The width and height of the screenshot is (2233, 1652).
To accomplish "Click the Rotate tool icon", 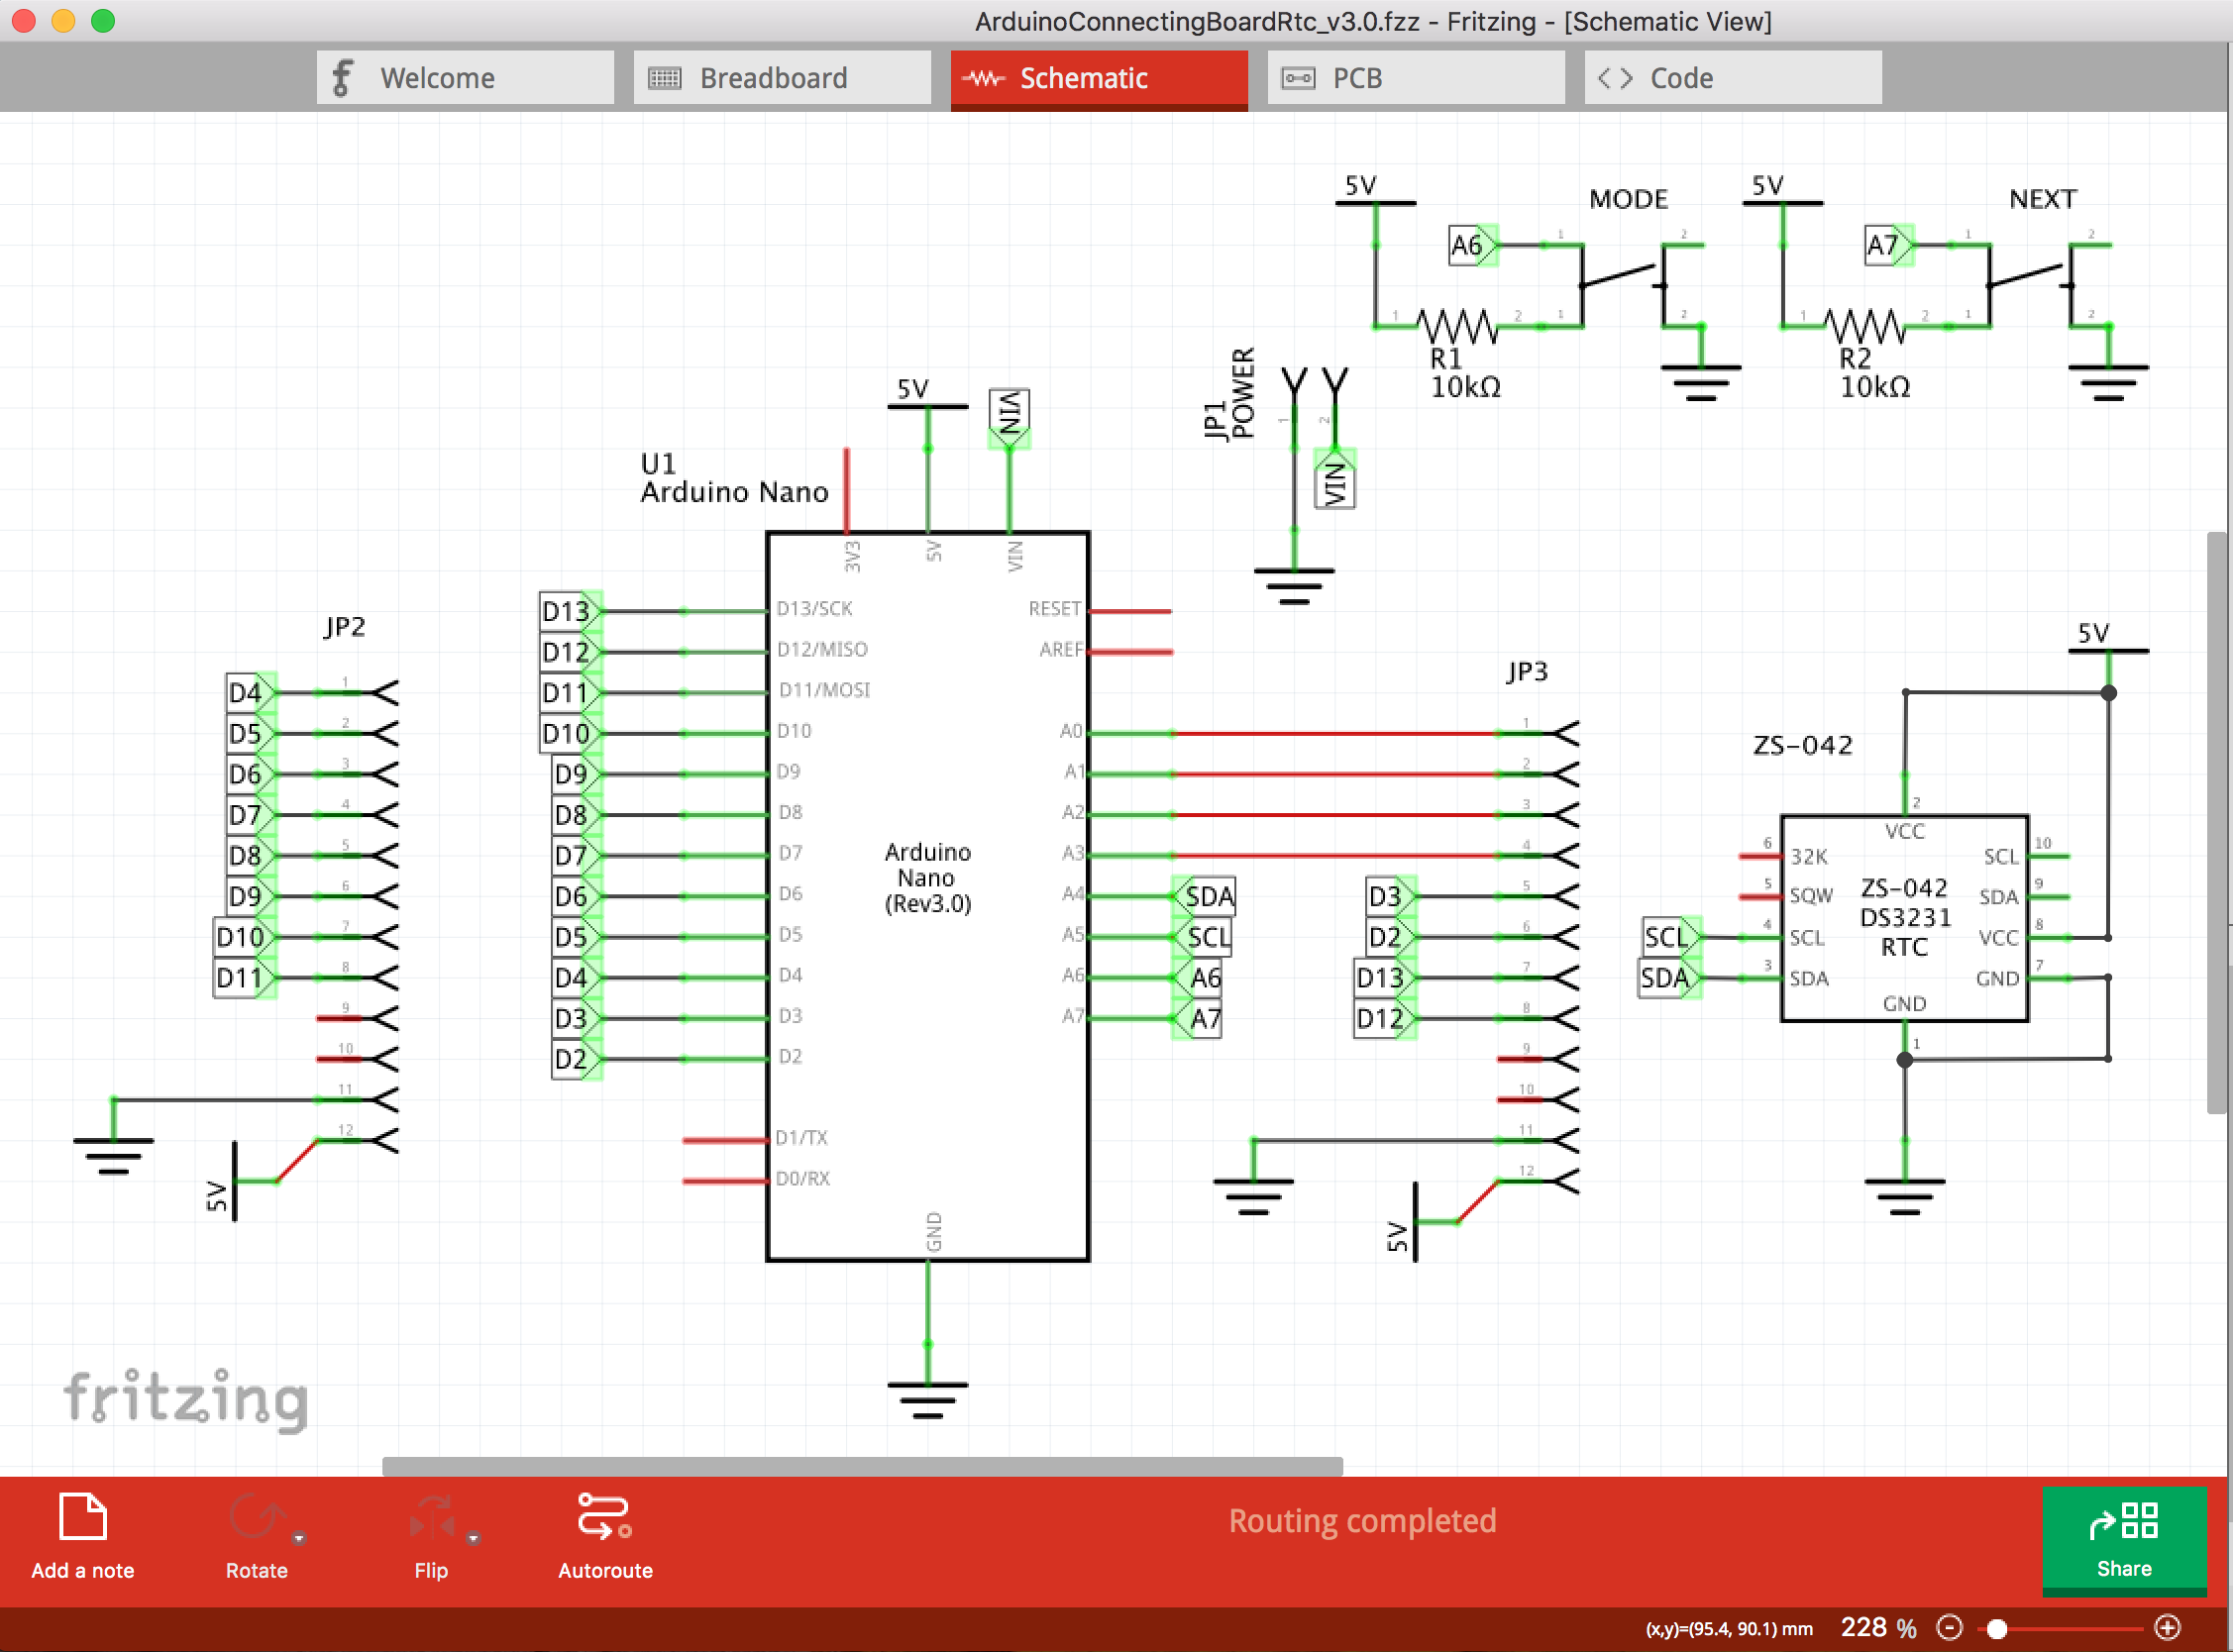I will 256,1518.
